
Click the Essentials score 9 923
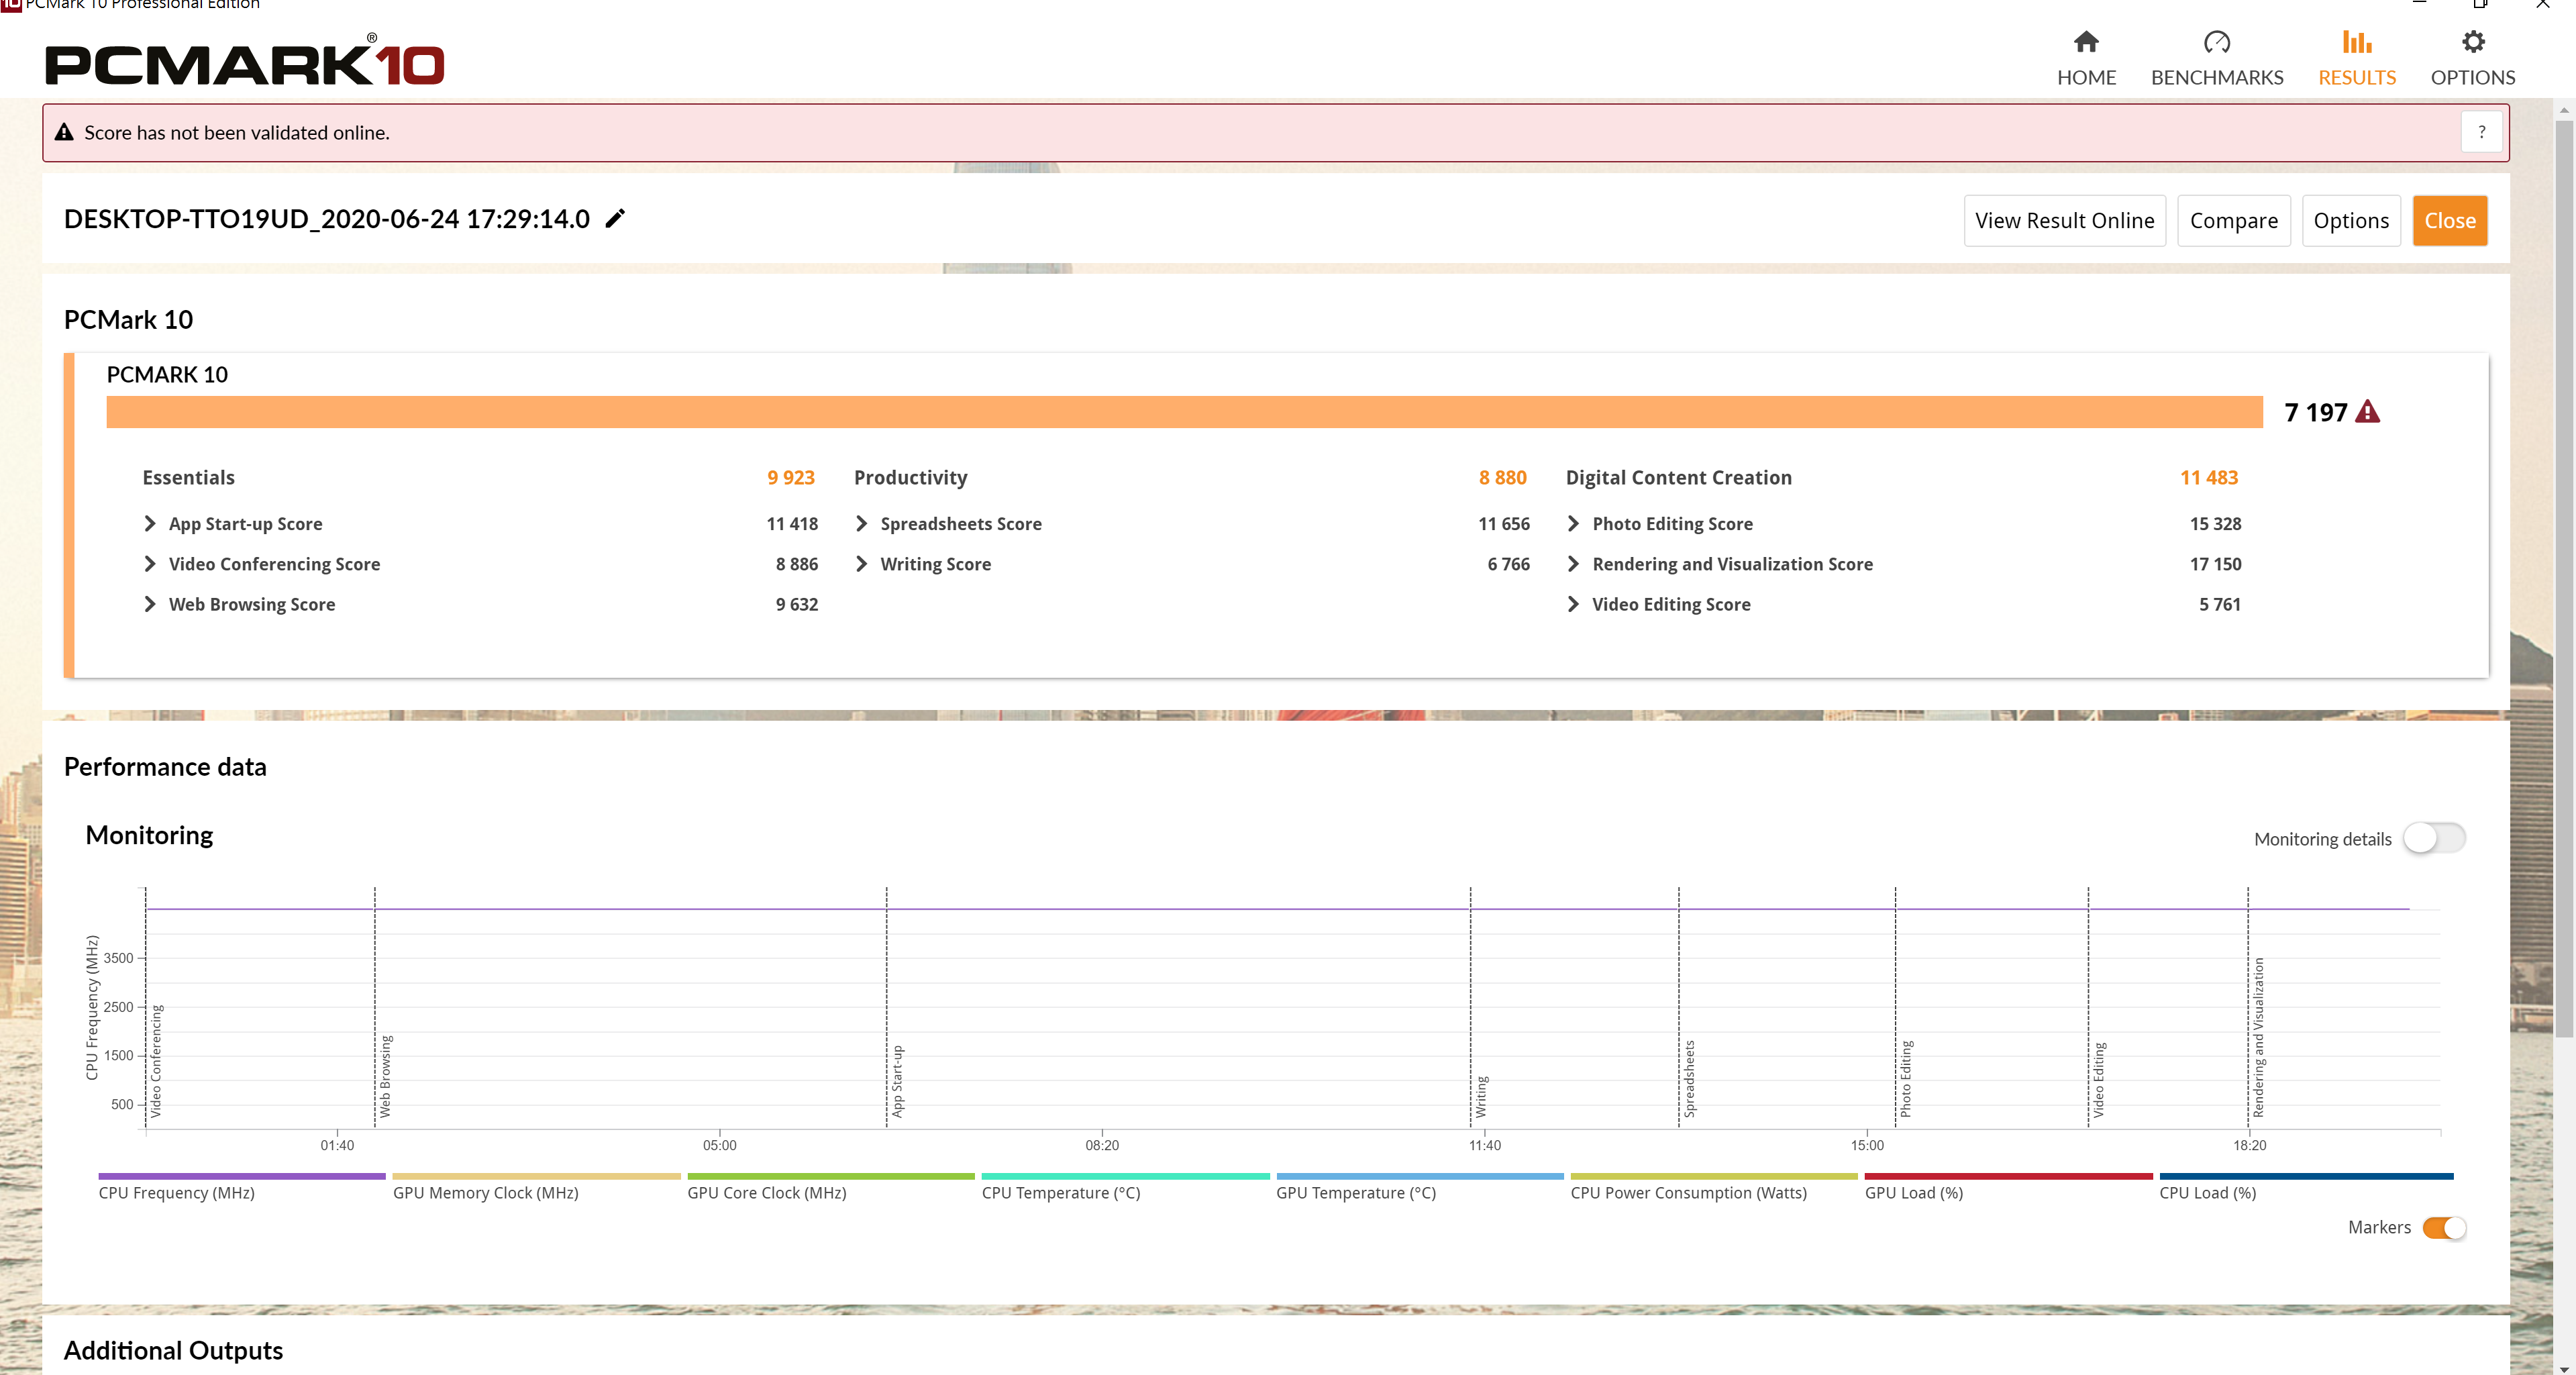pyautogui.click(x=791, y=477)
